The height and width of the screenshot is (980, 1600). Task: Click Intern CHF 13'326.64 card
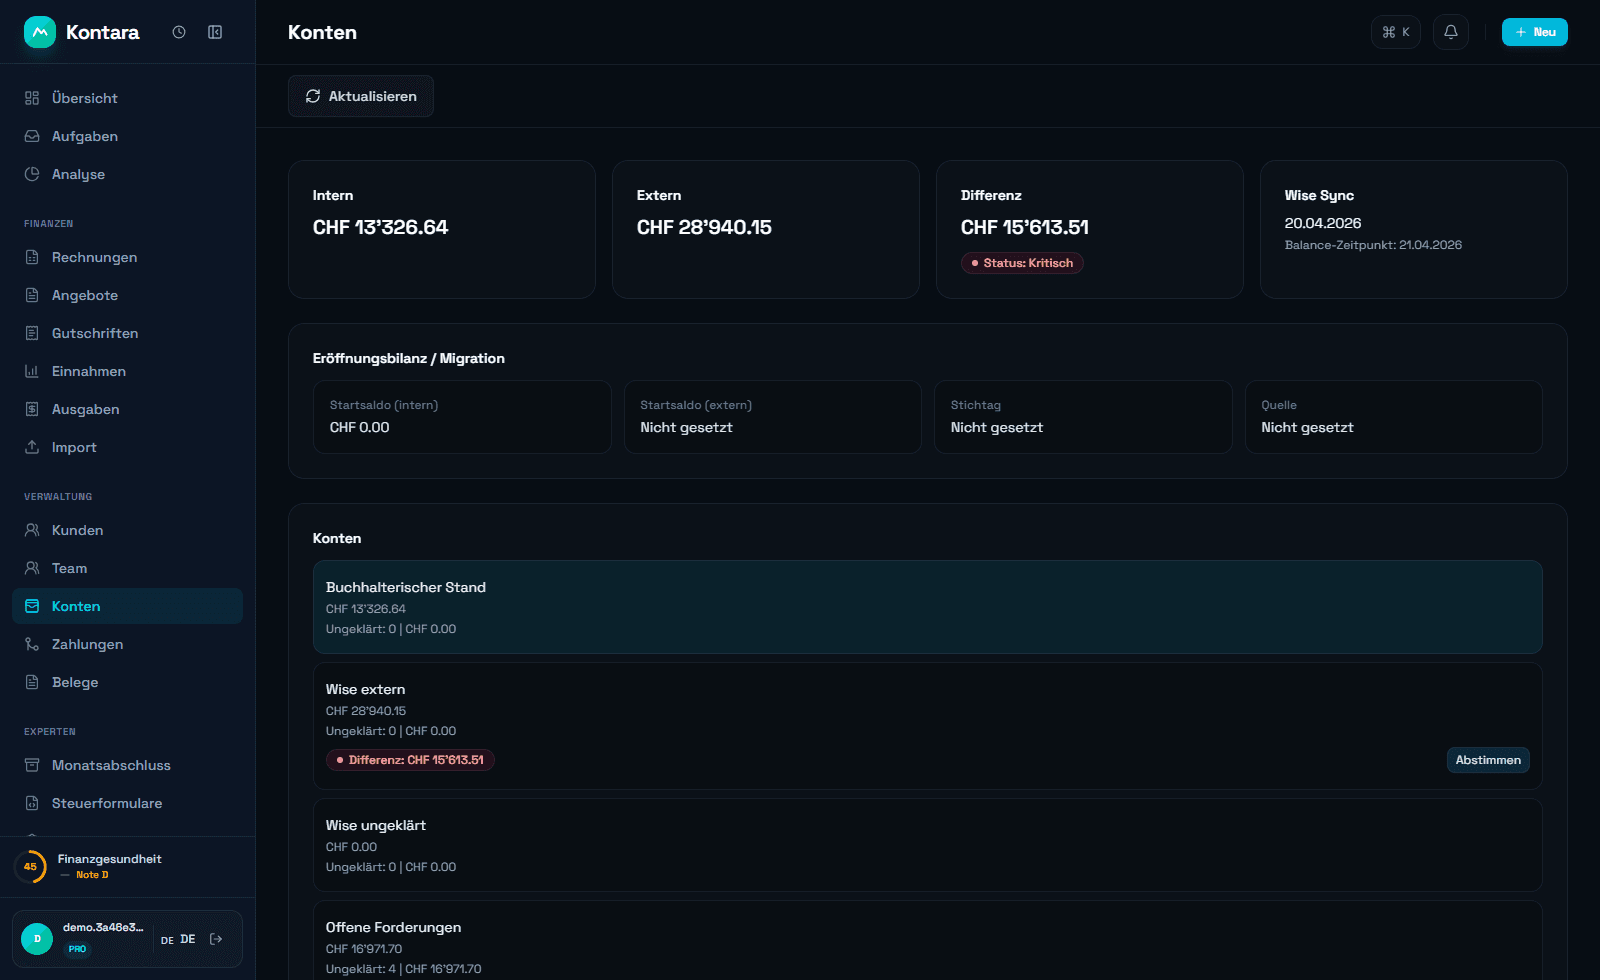pos(442,229)
